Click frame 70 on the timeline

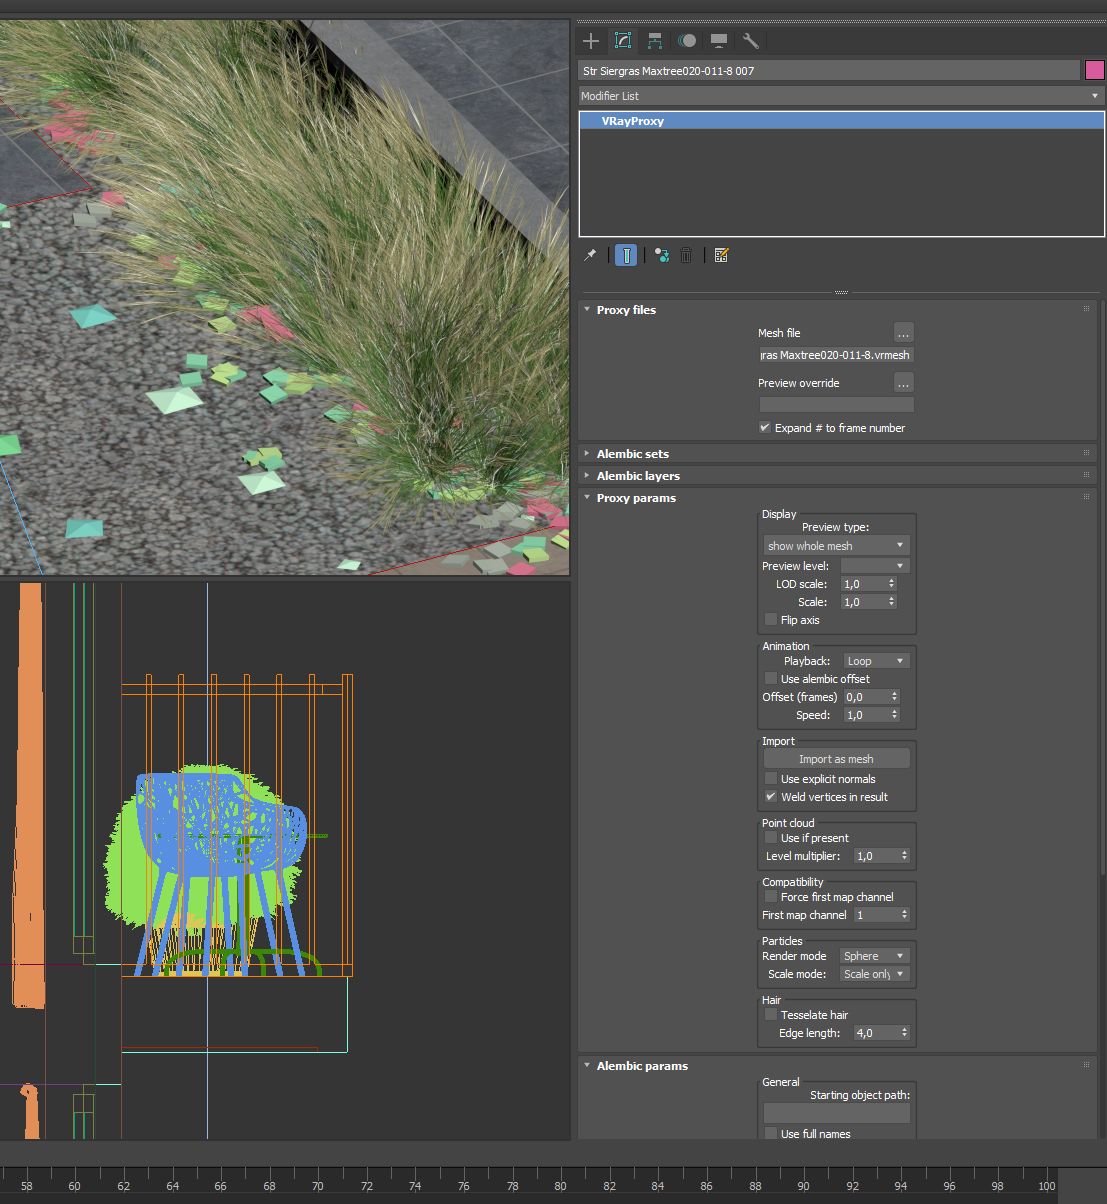pos(317,1186)
